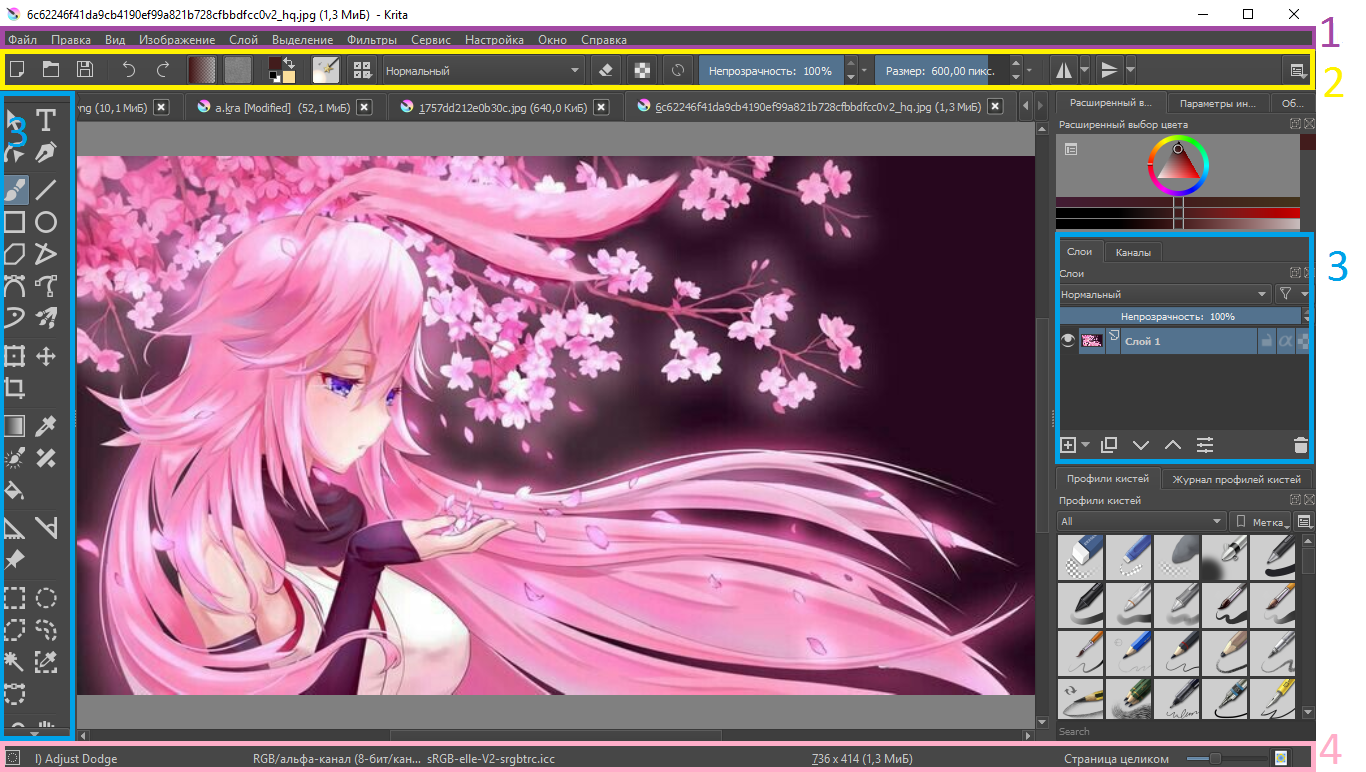Select the Colorize Mask tool
Screen dimensions: 1366x772
click(x=15, y=458)
